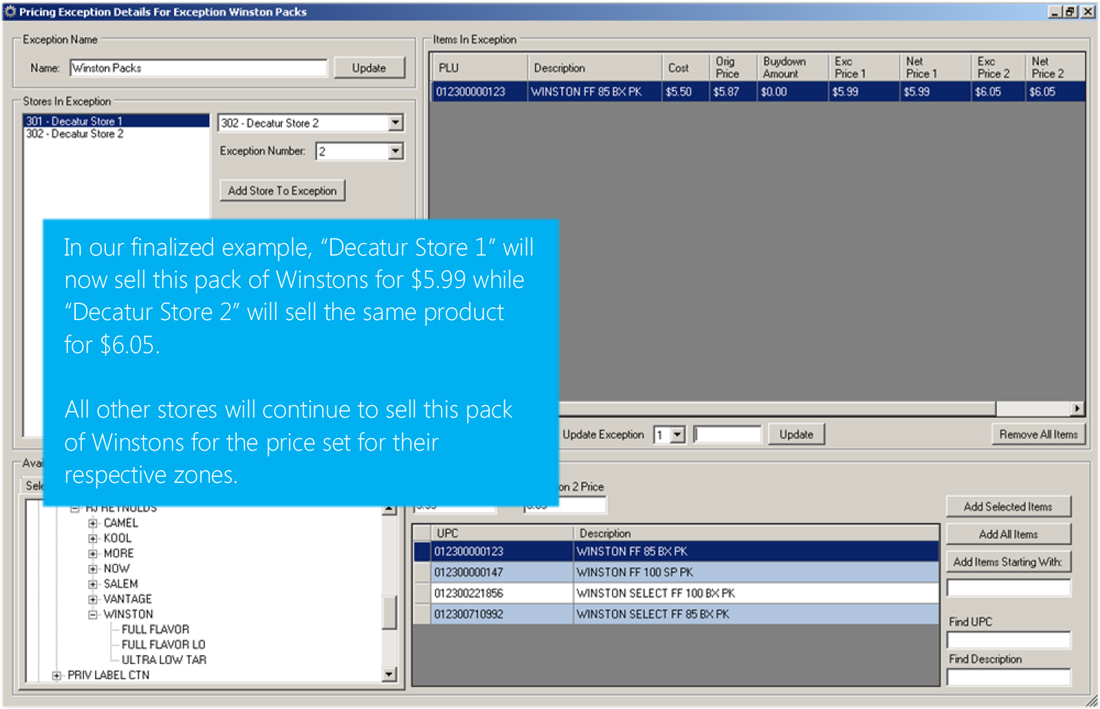Edit the Name field containing Winston Packs
The height and width of the screenshot is (709, 1100).
coord(199,68)
